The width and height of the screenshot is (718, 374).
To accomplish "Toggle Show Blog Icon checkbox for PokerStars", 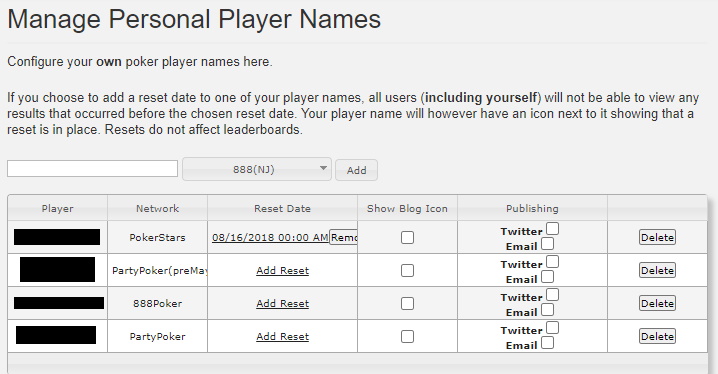I will pyautogui.click(x=407, y=238).
